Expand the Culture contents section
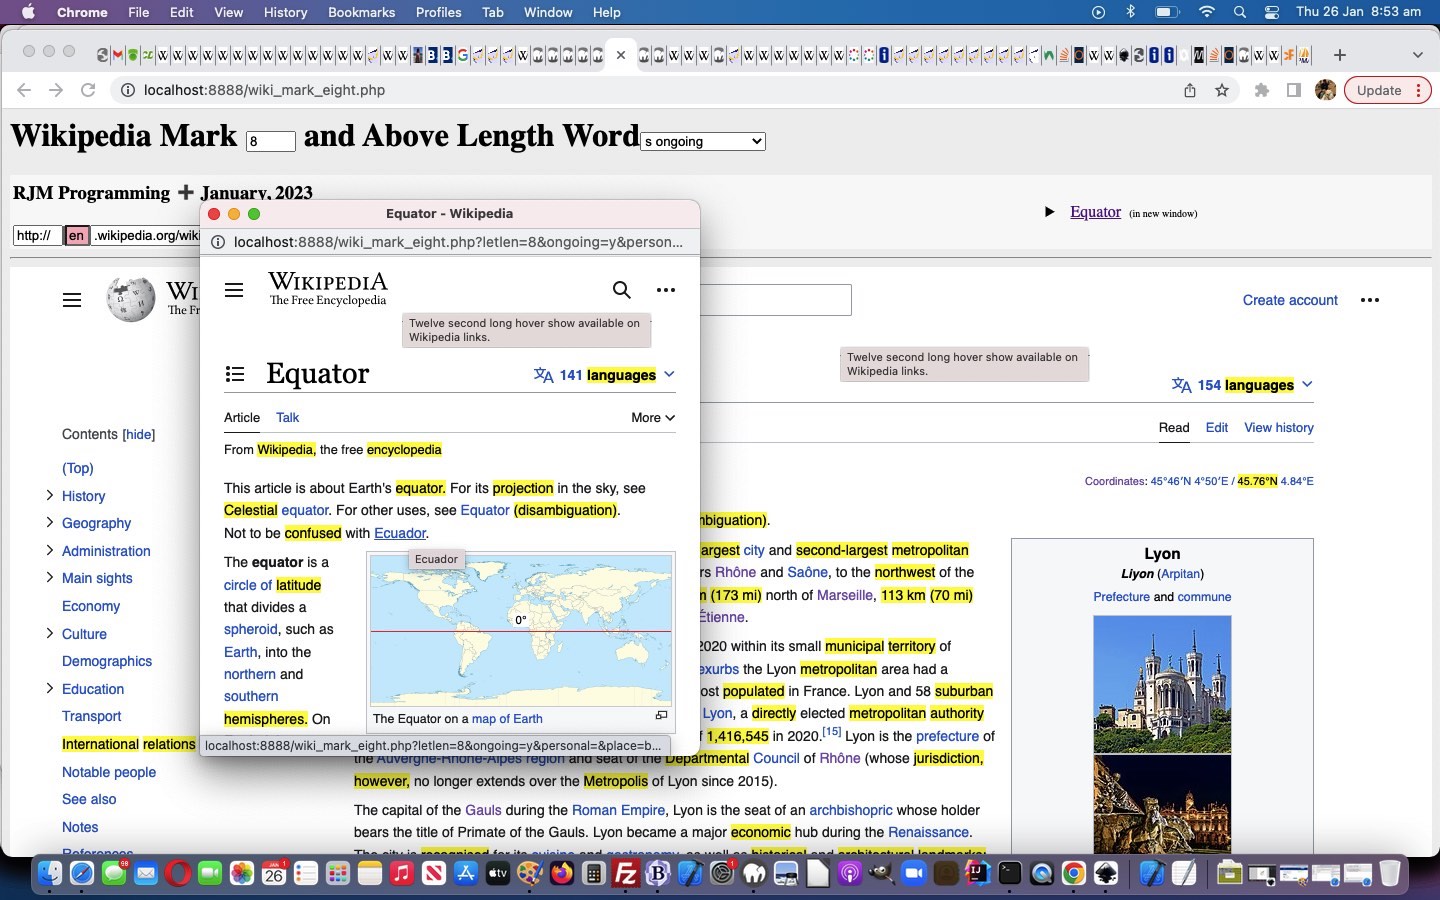 (49, 633)
